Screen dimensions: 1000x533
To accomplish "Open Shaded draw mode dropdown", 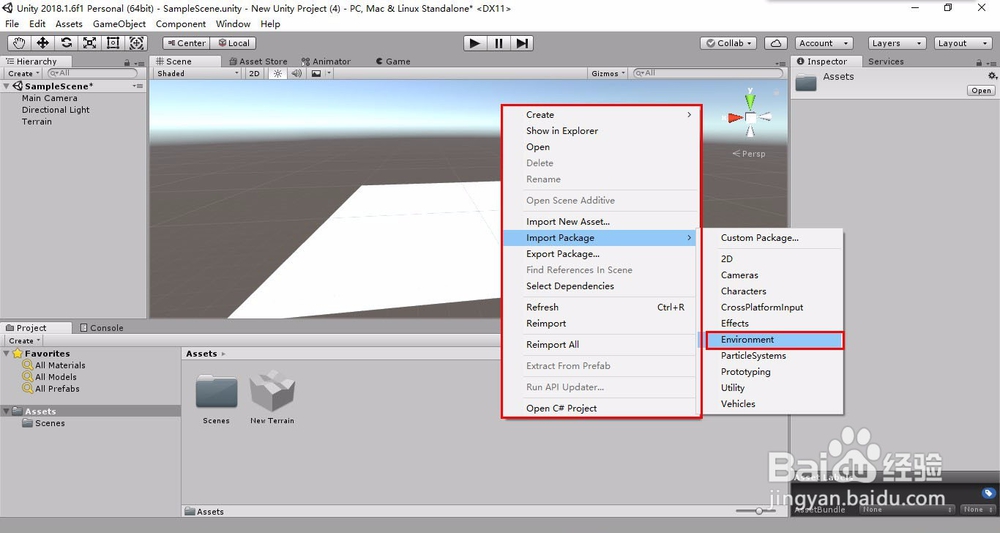I will click(198, 73).
